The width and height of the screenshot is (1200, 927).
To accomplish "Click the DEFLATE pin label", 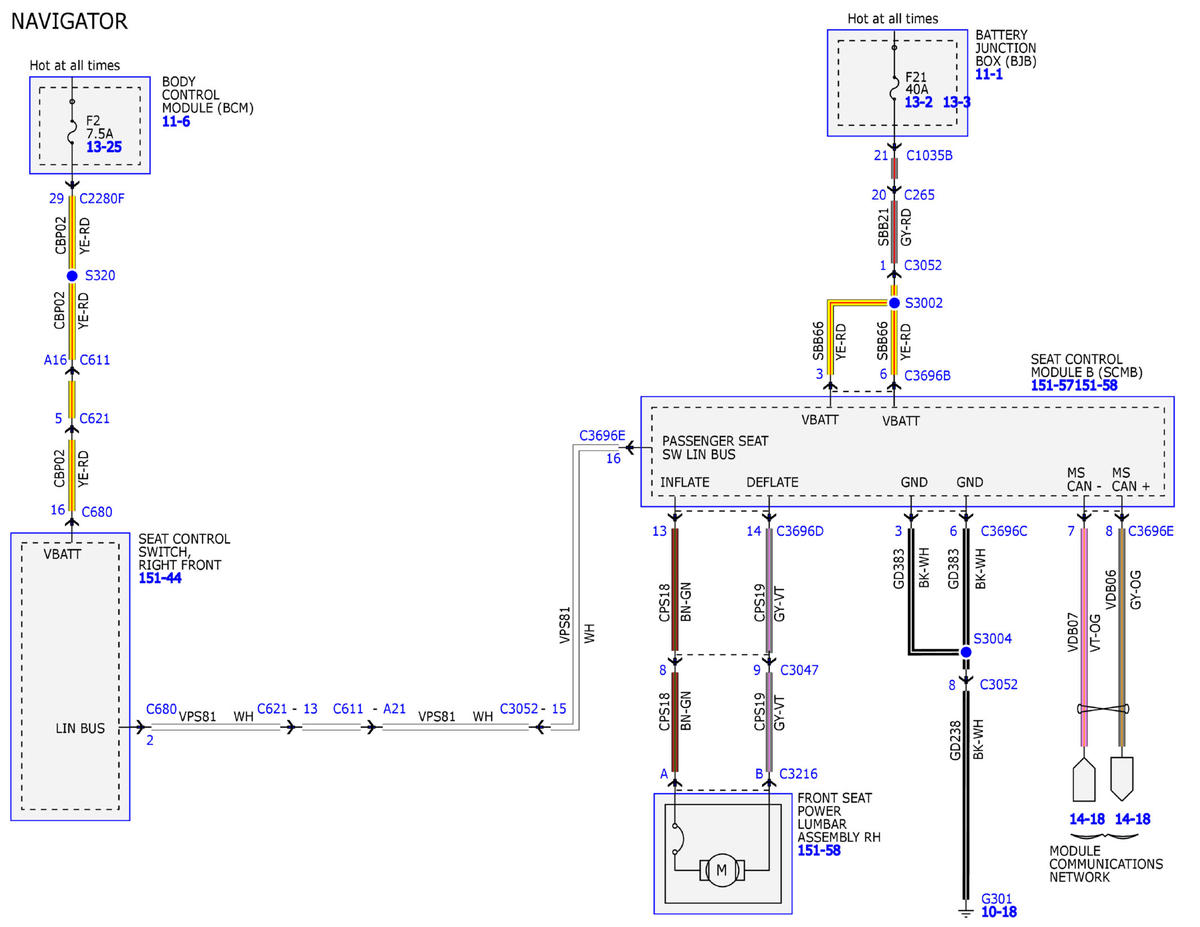I will click(772, 482).
